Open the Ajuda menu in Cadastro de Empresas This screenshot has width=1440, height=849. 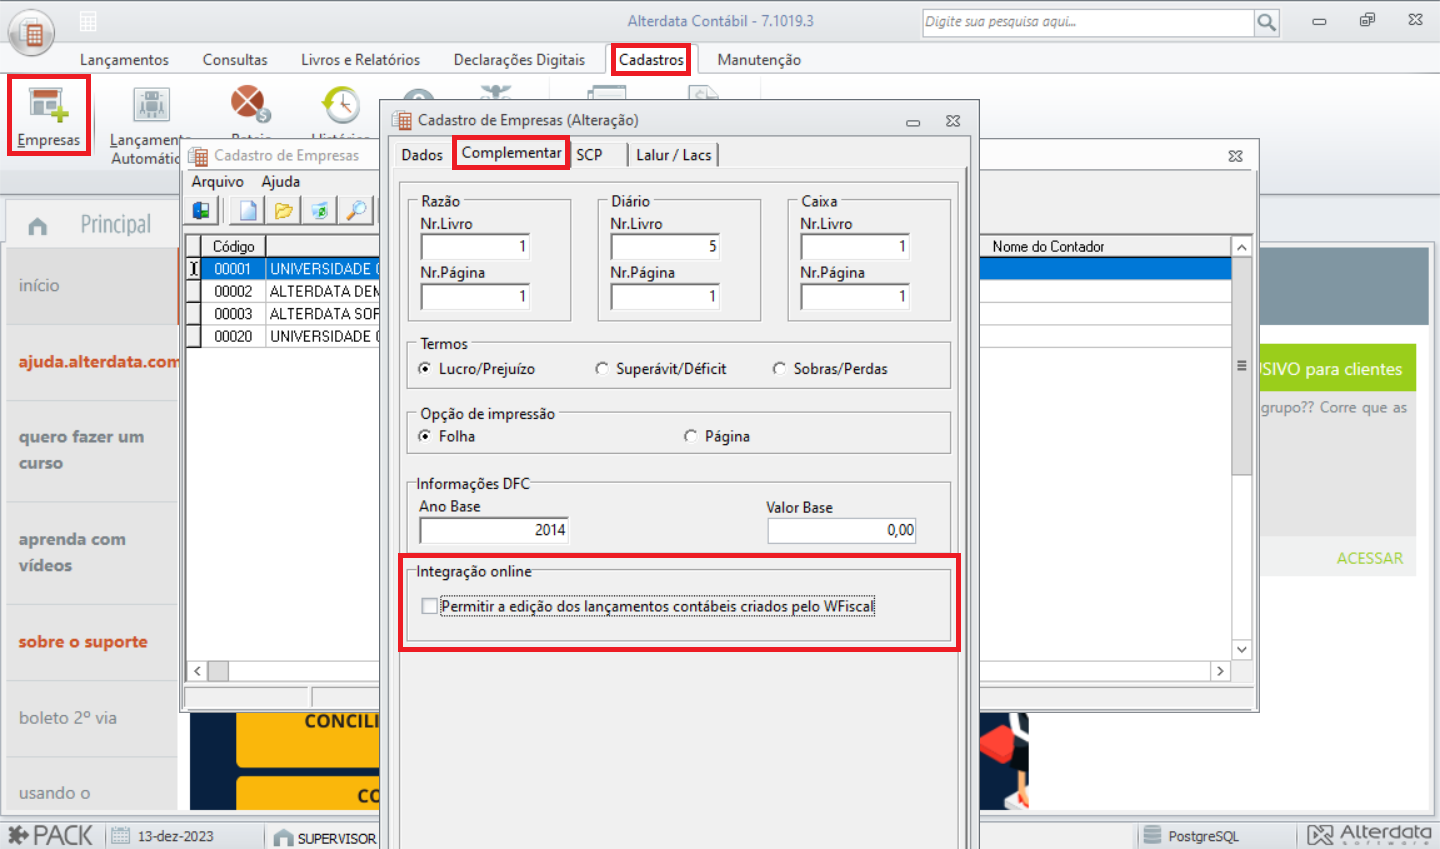pyautogui.click(x=280, y=182)
